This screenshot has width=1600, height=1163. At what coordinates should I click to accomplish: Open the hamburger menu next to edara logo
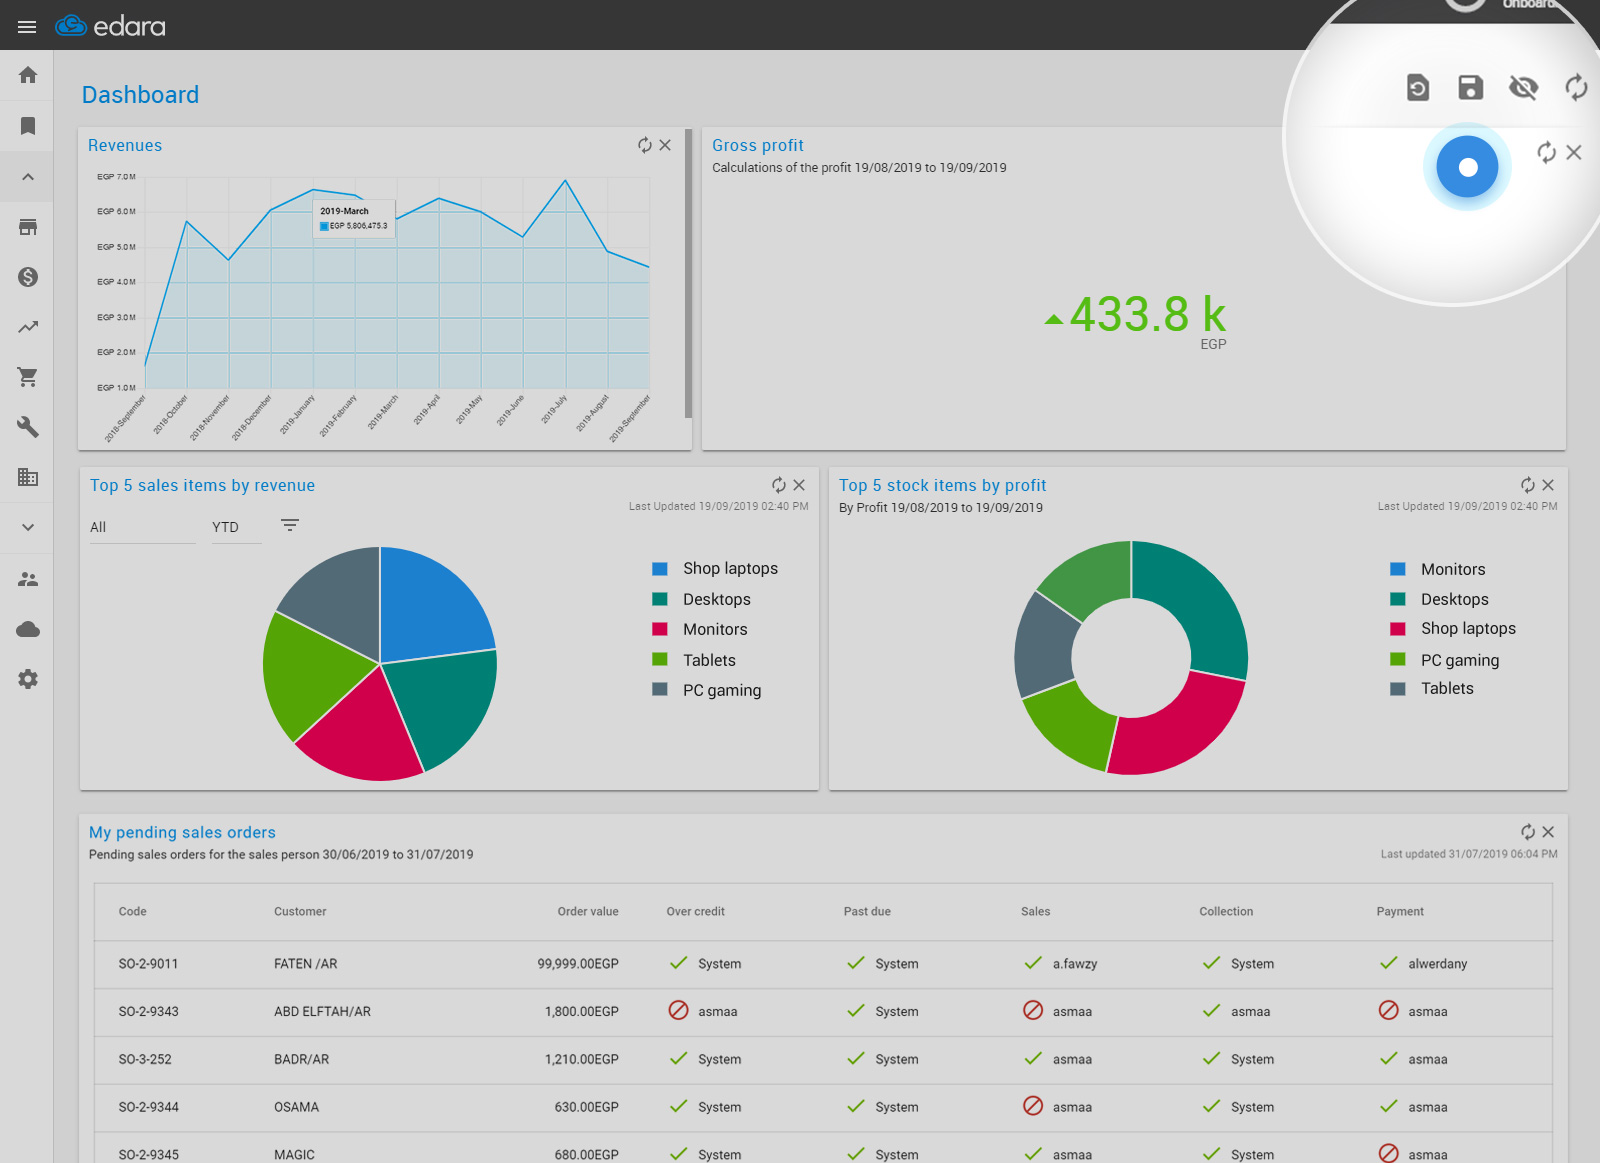point(27,27)
